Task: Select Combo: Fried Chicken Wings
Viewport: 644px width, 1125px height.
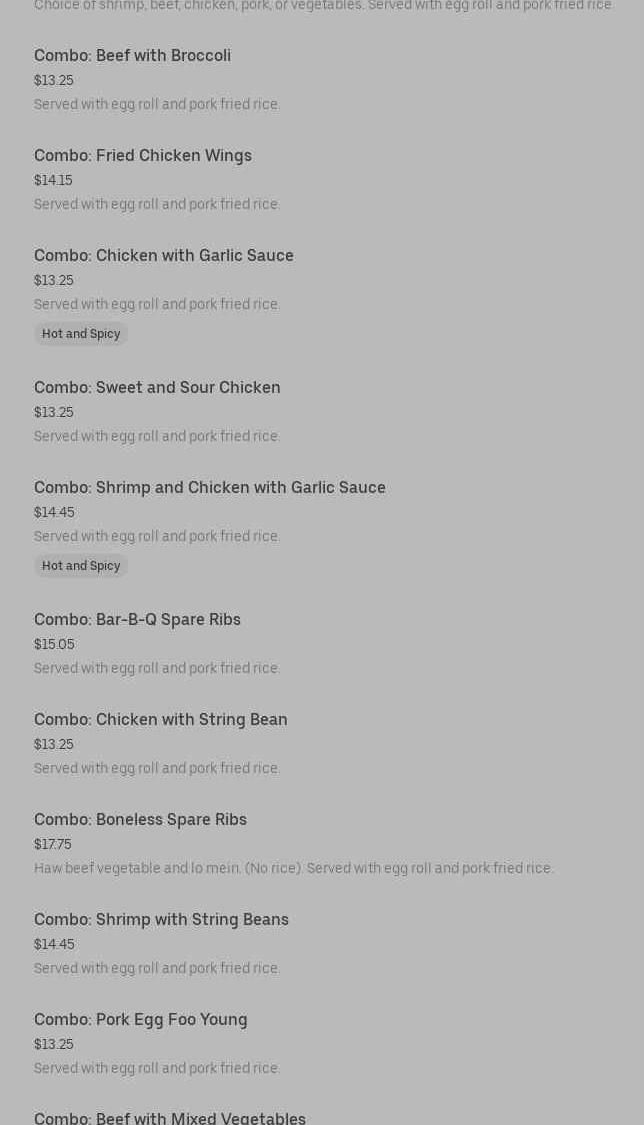Action: click(143, 155)
